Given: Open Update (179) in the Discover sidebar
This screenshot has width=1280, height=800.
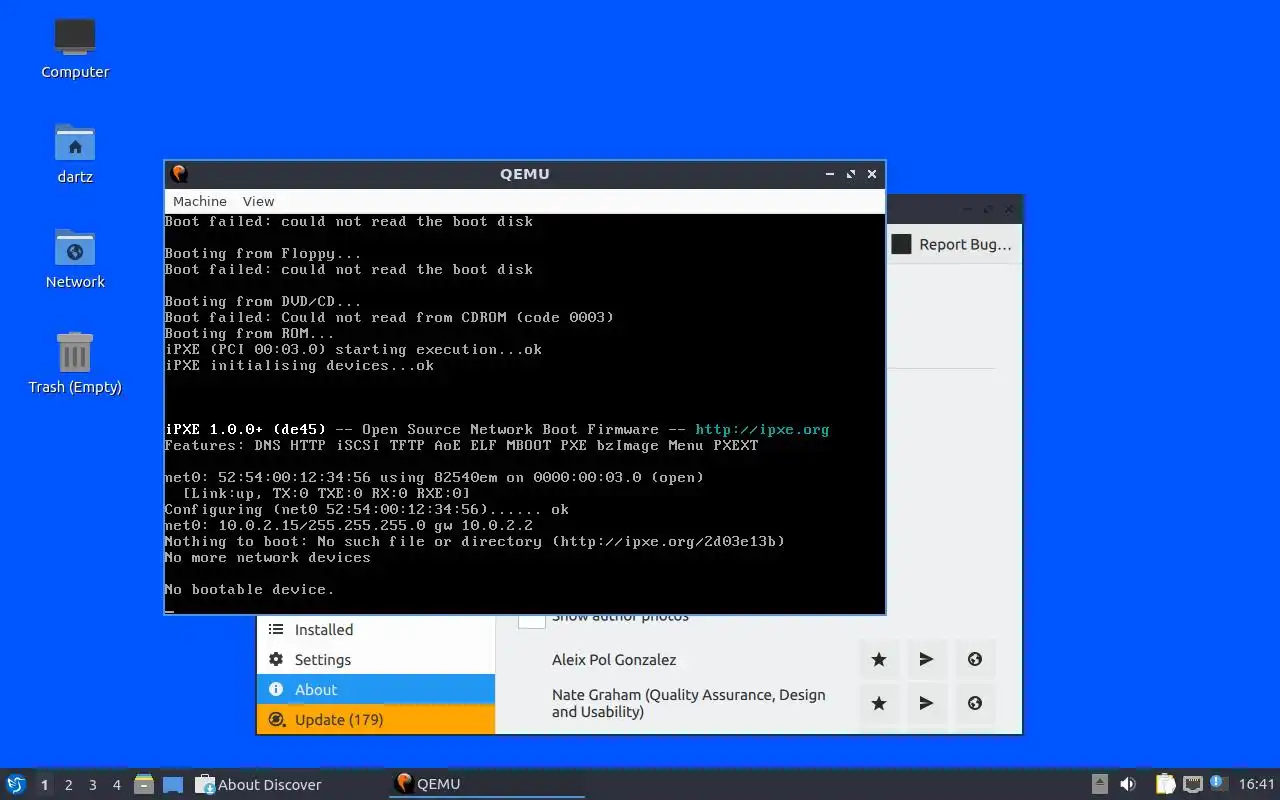Looking at the screenshot, I should coord(376,720).
